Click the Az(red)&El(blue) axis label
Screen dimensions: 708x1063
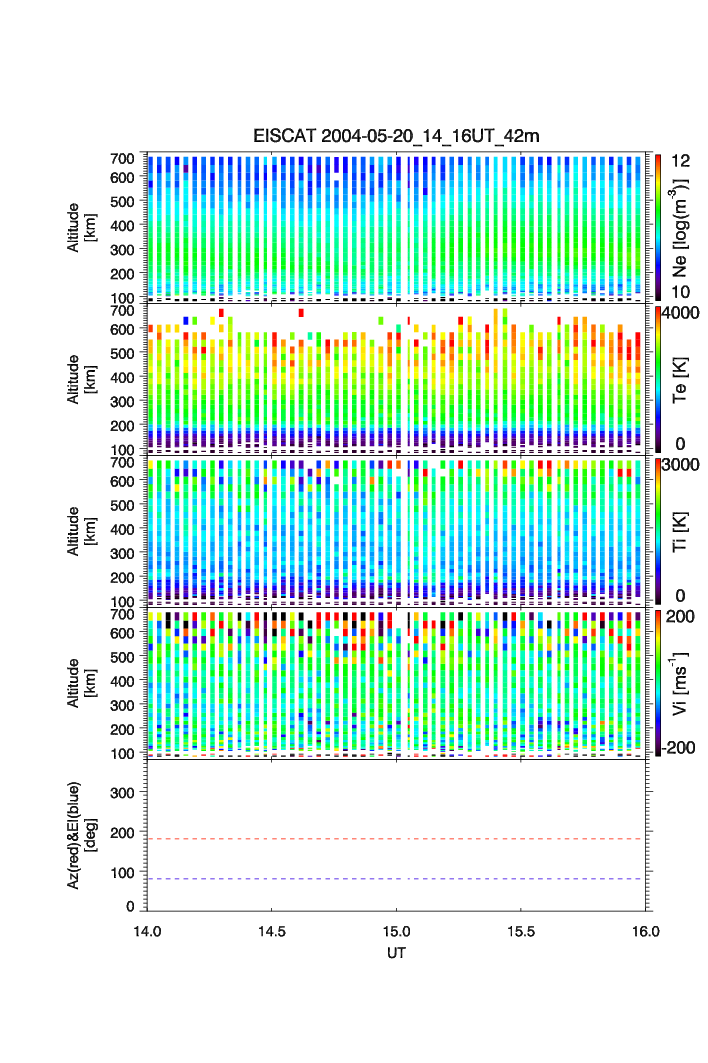(80, 835)
